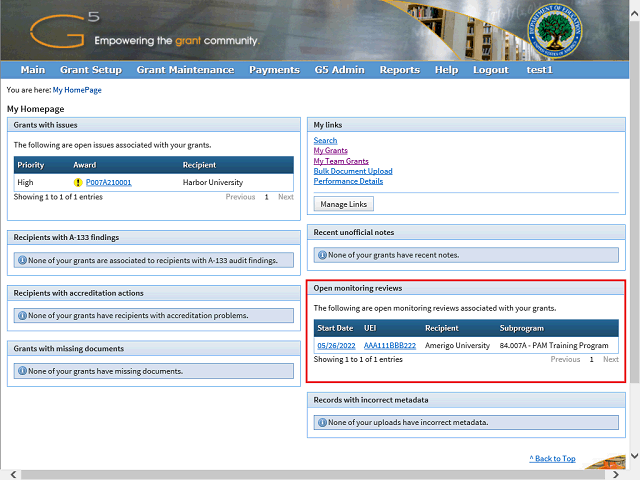Open the Reports menu

[x=399, y=70]
